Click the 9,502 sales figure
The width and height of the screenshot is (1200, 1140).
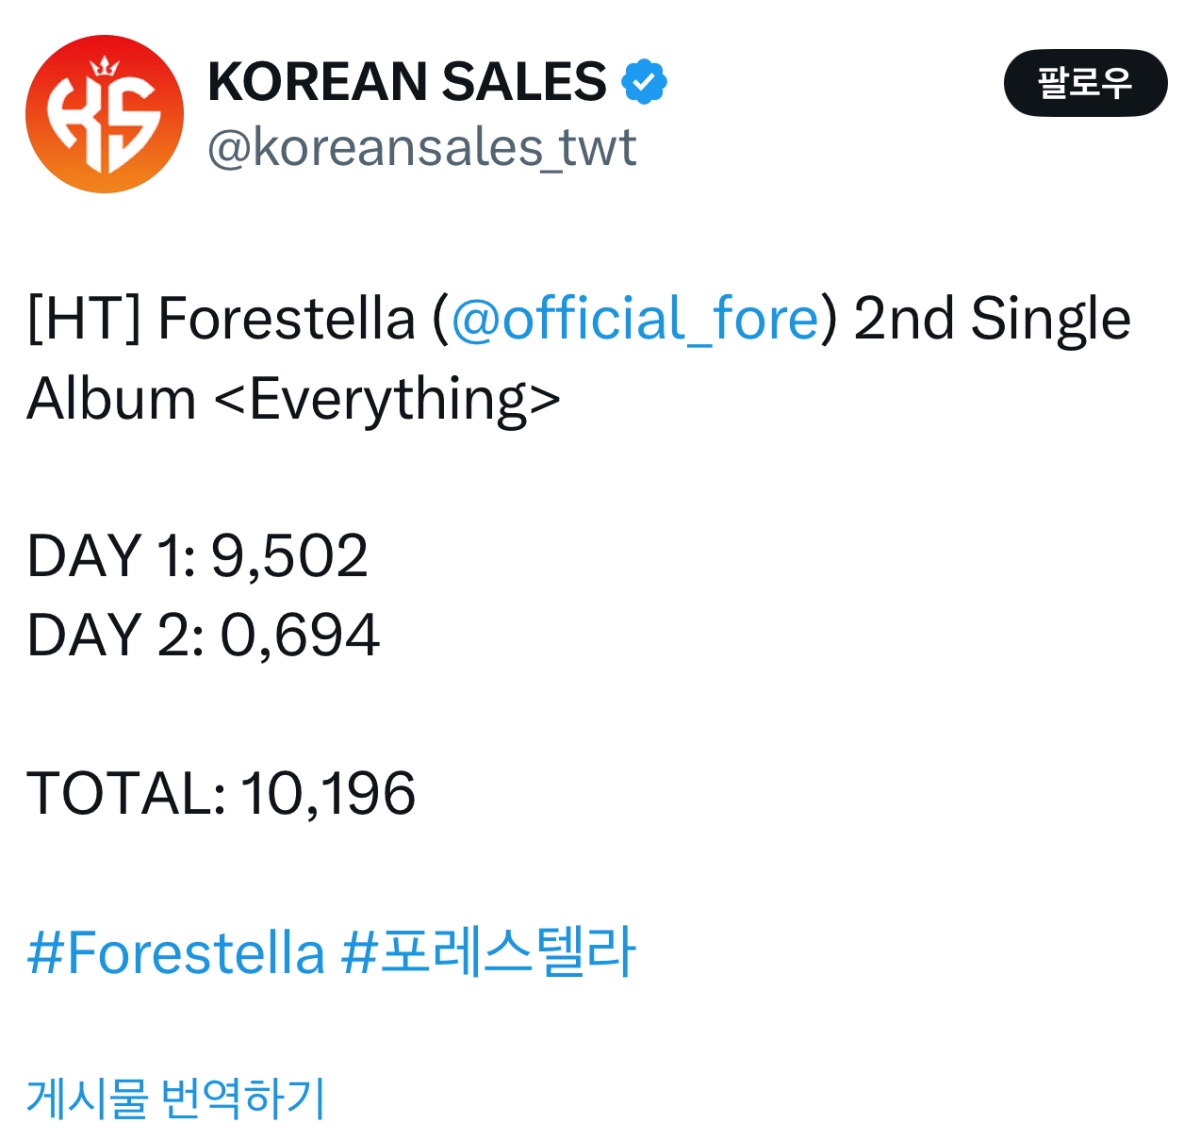click(x=289, y=556)
